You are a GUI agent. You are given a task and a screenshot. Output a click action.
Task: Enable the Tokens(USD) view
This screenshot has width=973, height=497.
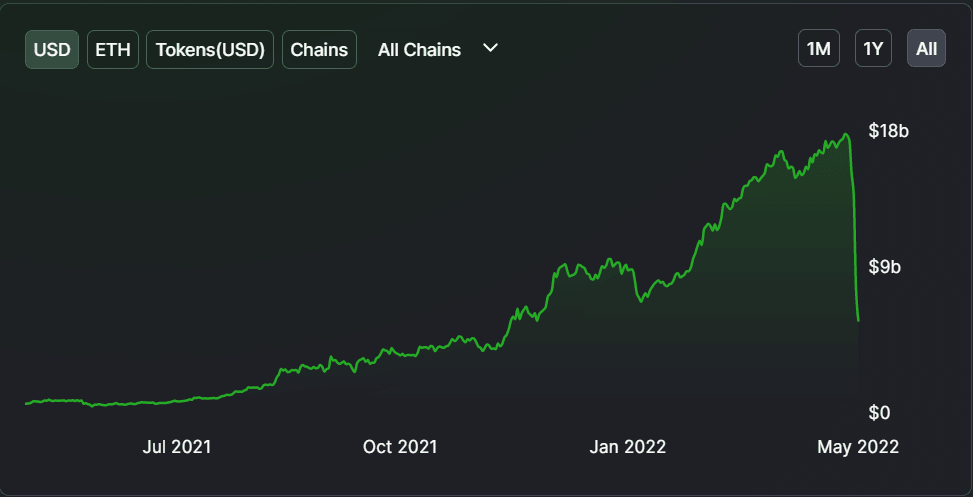[x=211, y=49]
